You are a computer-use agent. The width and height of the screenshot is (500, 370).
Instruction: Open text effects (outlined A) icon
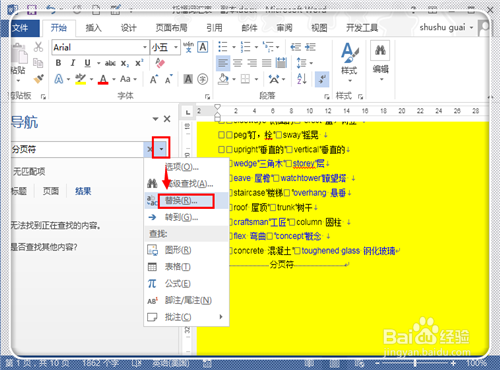pos(59,79)
